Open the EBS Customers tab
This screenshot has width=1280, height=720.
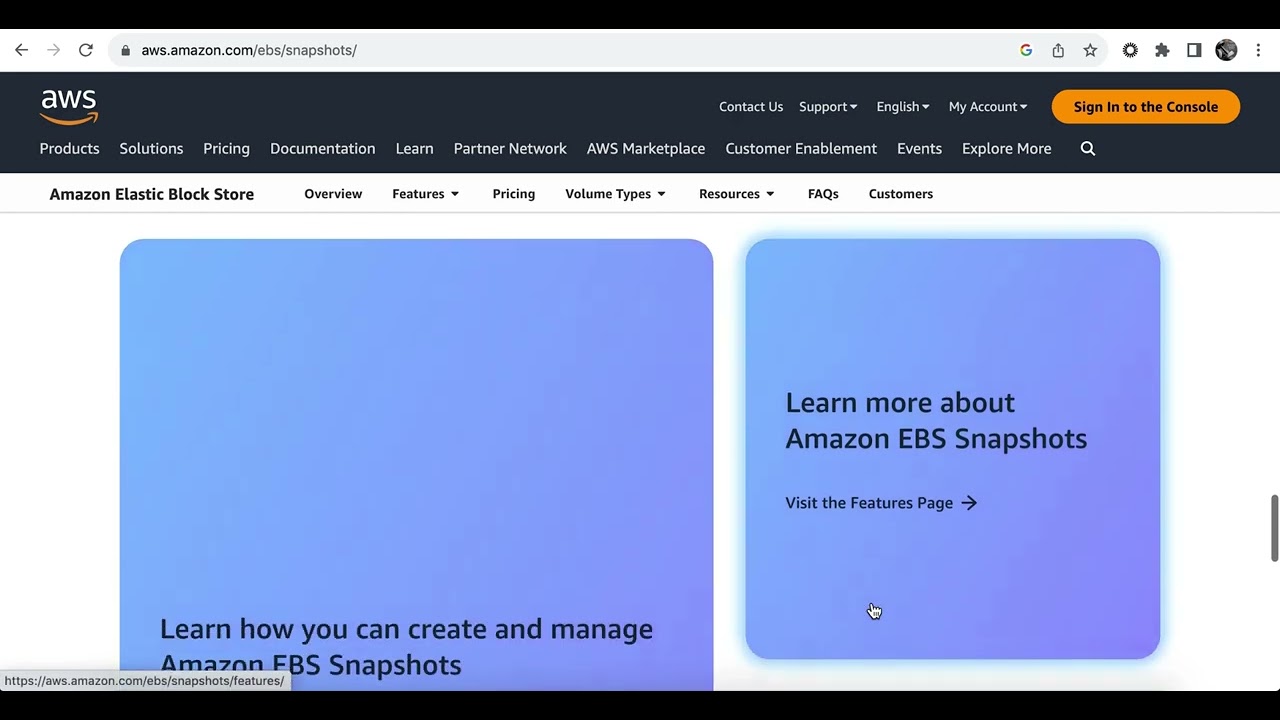[901, 194]
